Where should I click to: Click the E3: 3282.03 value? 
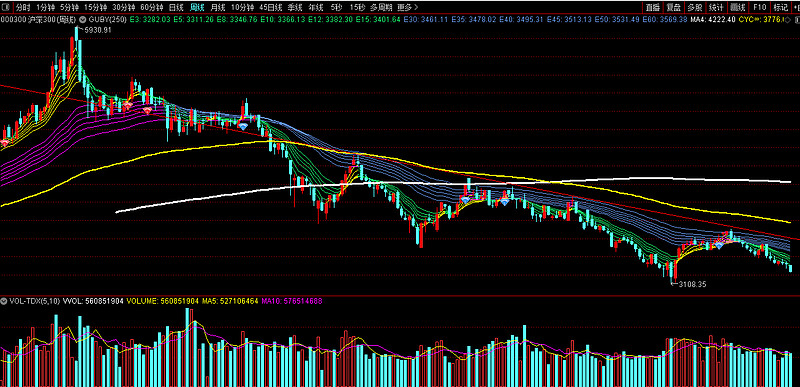tap(150, 19)
